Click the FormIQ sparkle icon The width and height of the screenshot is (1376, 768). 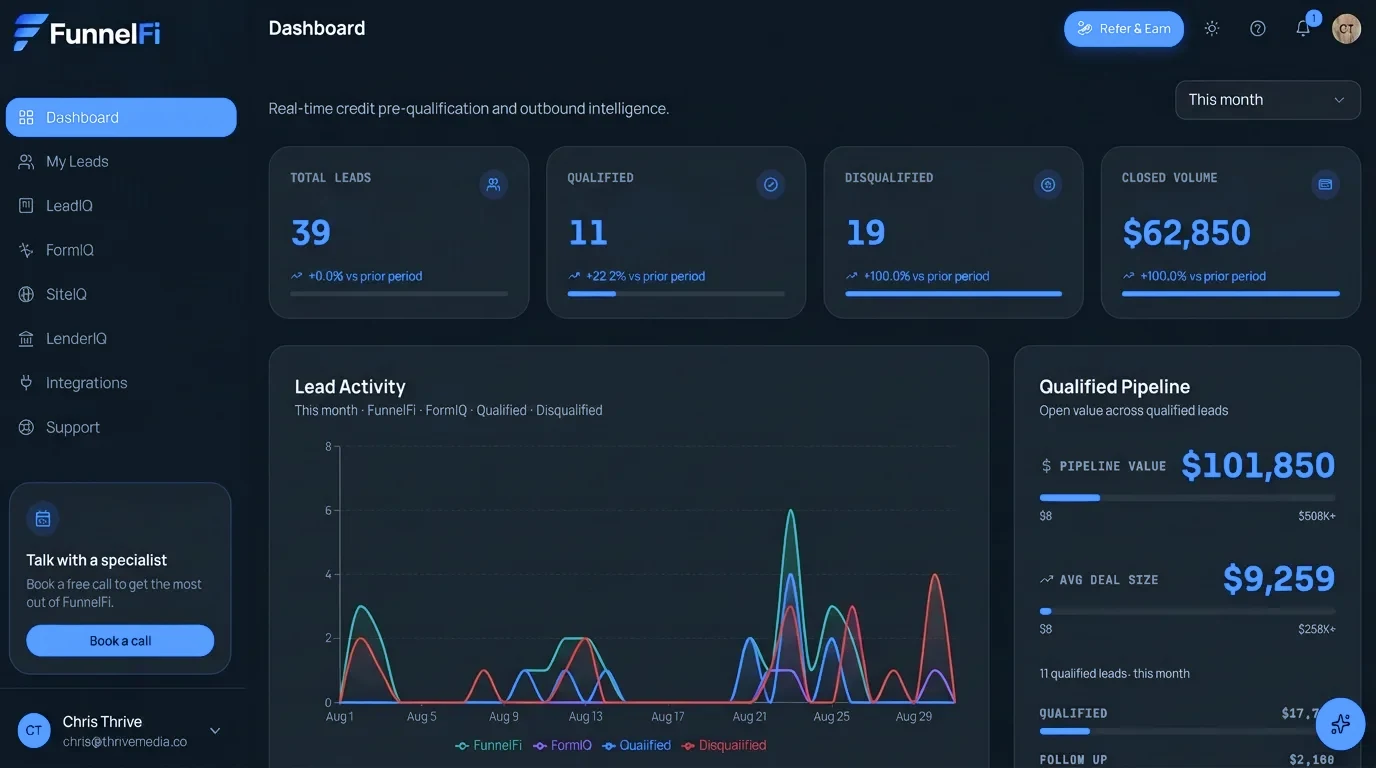pyautogui.click(x=26, y=250)
